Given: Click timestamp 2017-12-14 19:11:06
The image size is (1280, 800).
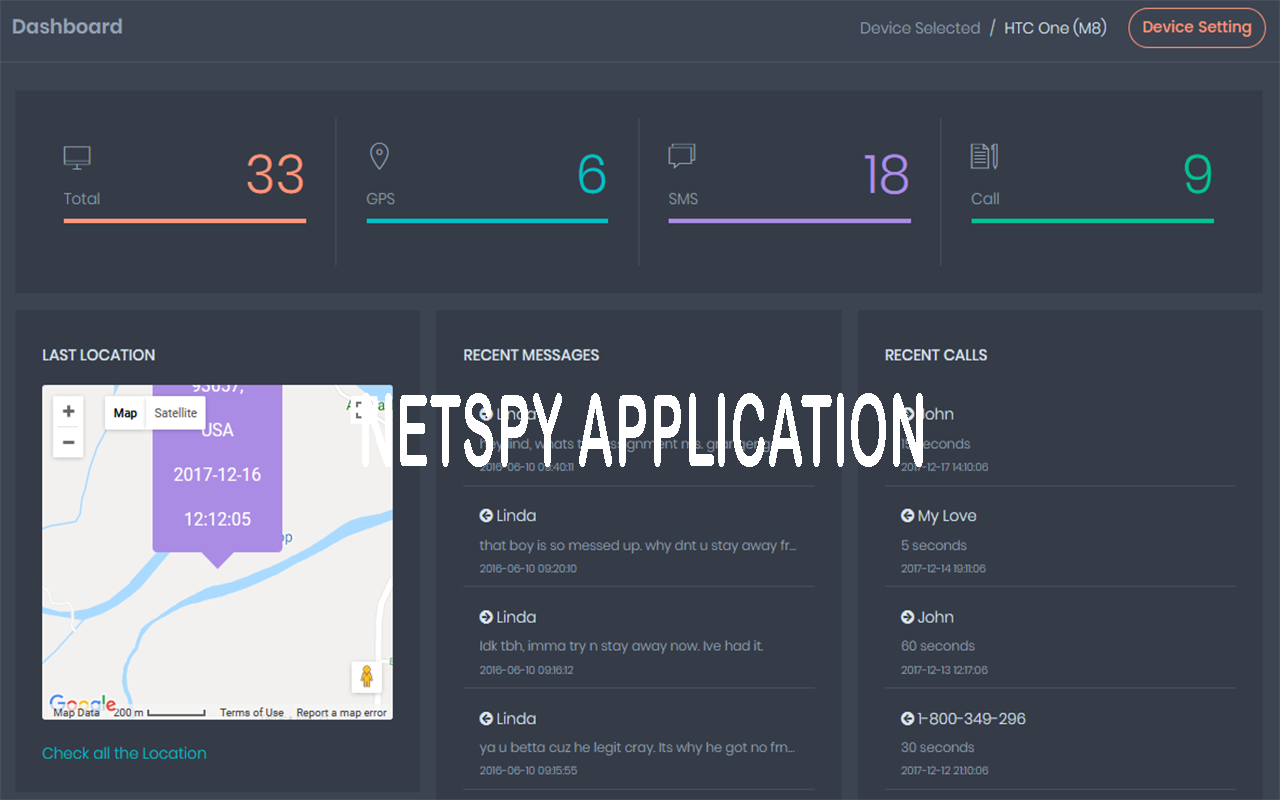Looking at the screenshot, I should click(943, 569).
